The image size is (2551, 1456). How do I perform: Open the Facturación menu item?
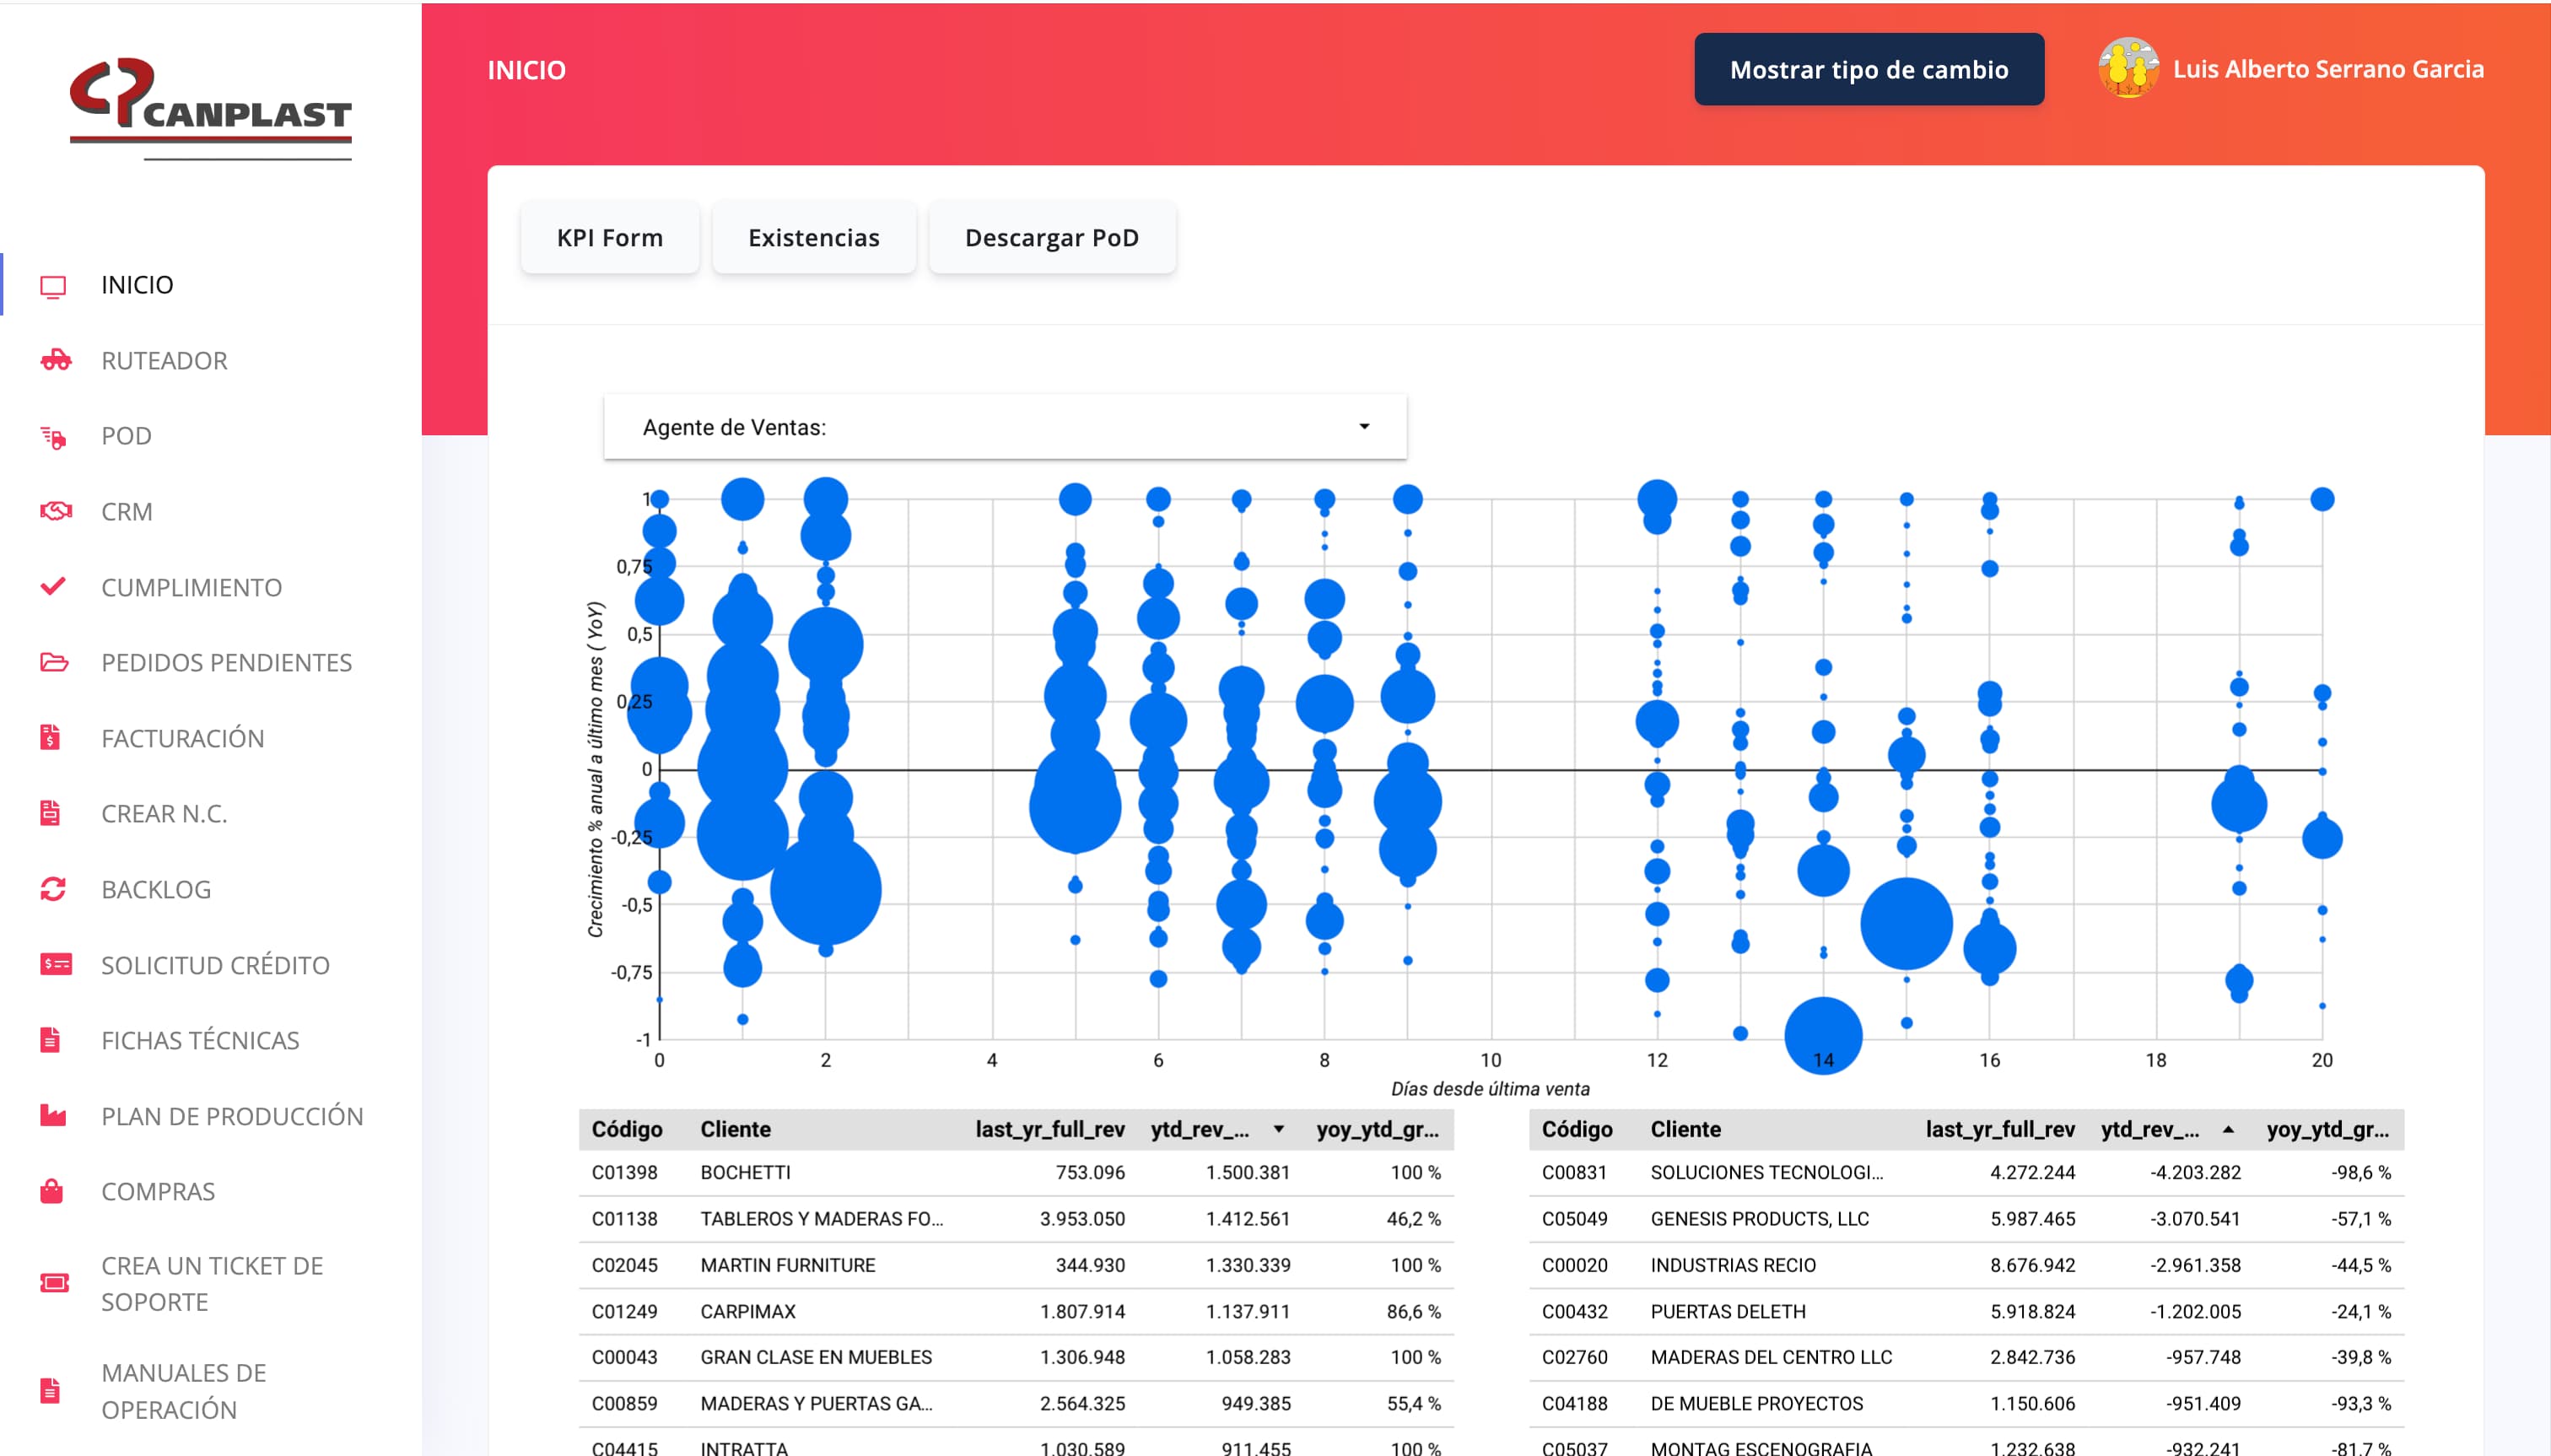coord(182,738)
